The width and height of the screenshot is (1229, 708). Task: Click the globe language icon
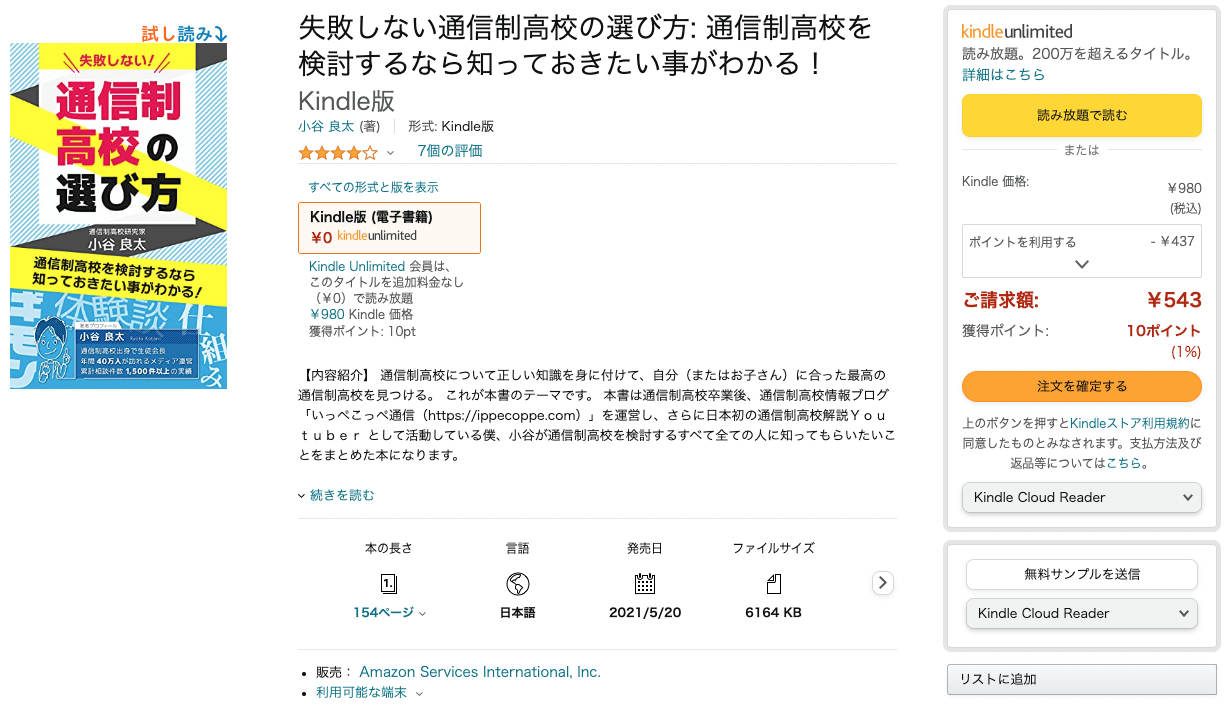[x=517, y=584]
